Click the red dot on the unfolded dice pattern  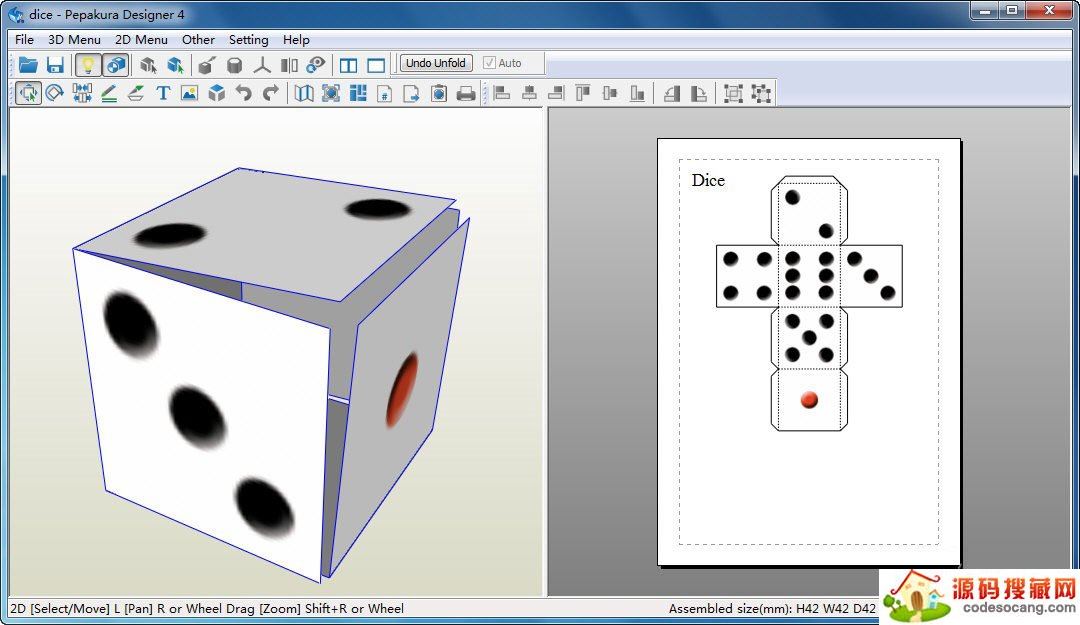pos(809,400)
